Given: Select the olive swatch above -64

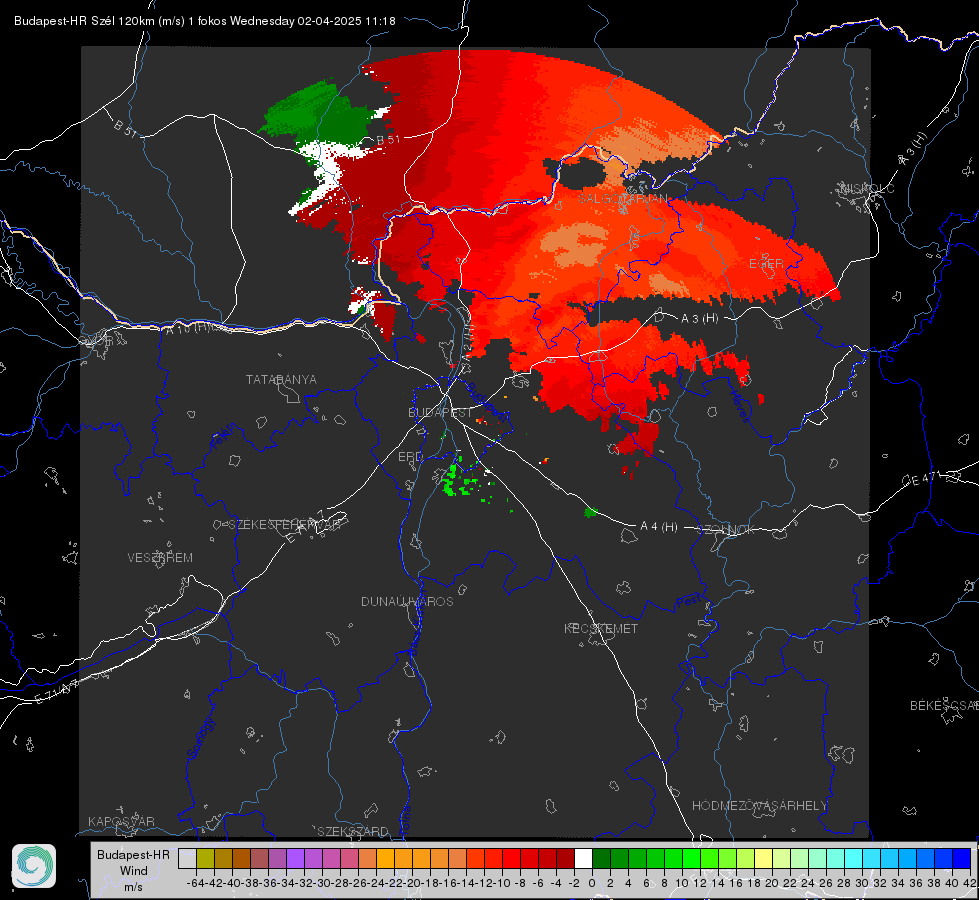Looking at the screenshot, I should [205, 858].
